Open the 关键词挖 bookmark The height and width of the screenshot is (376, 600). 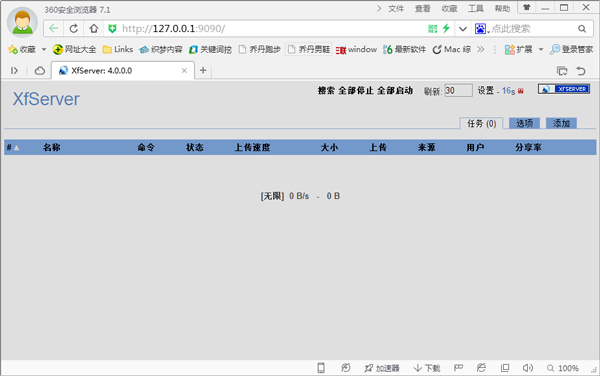pyautogui.click(x=210, y=49)
